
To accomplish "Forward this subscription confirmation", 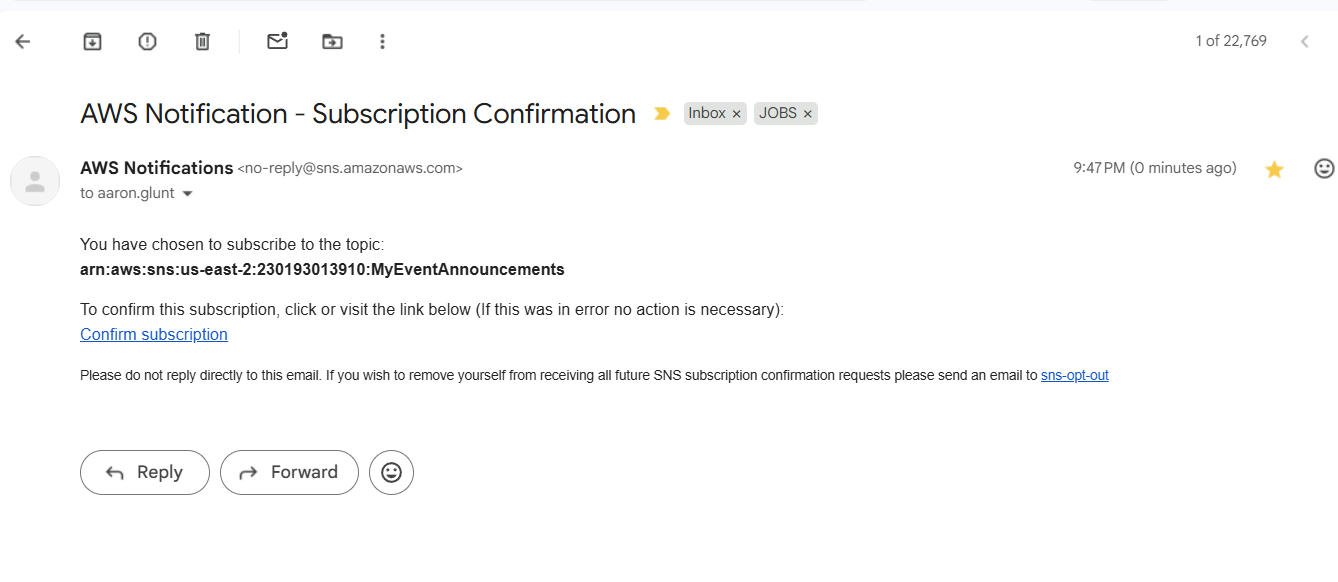I will (x=289, y=472).
